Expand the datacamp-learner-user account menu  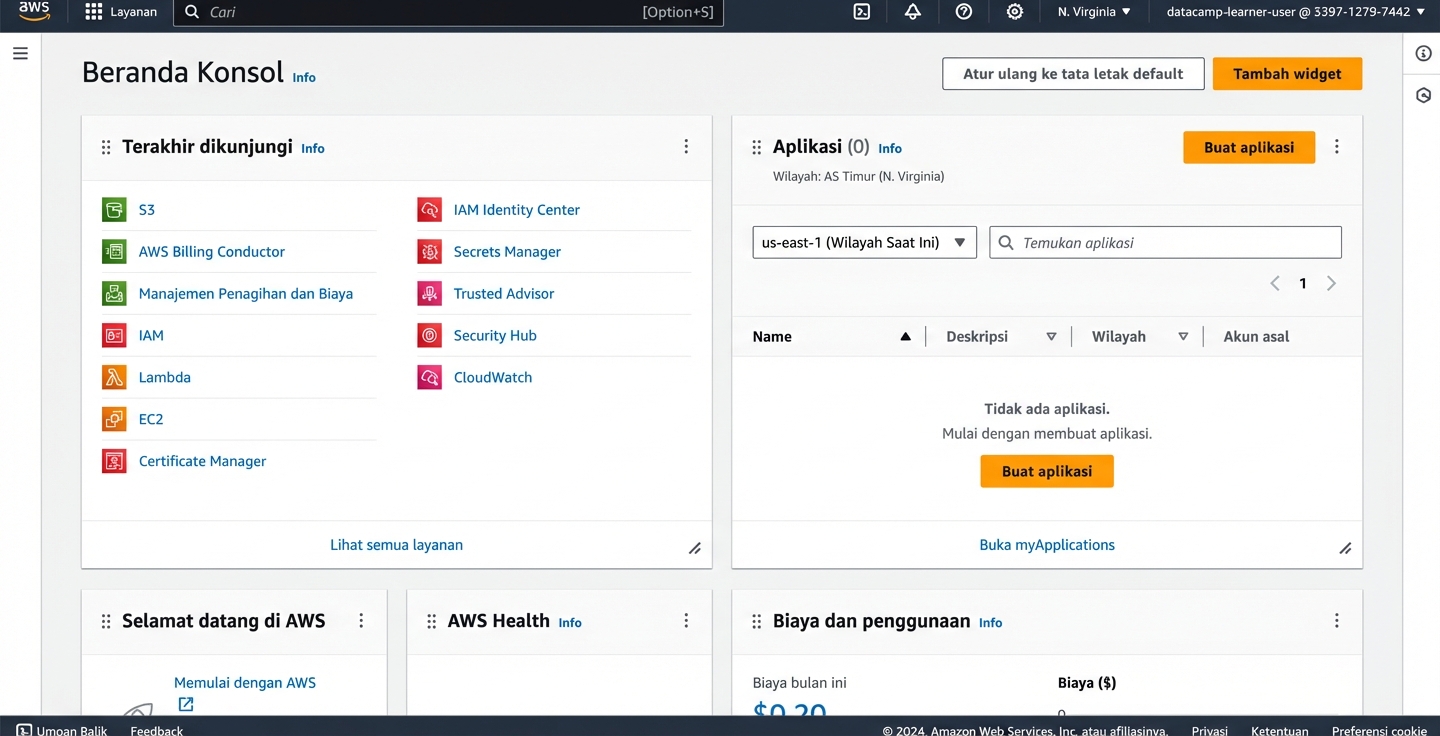[1295, 12]
